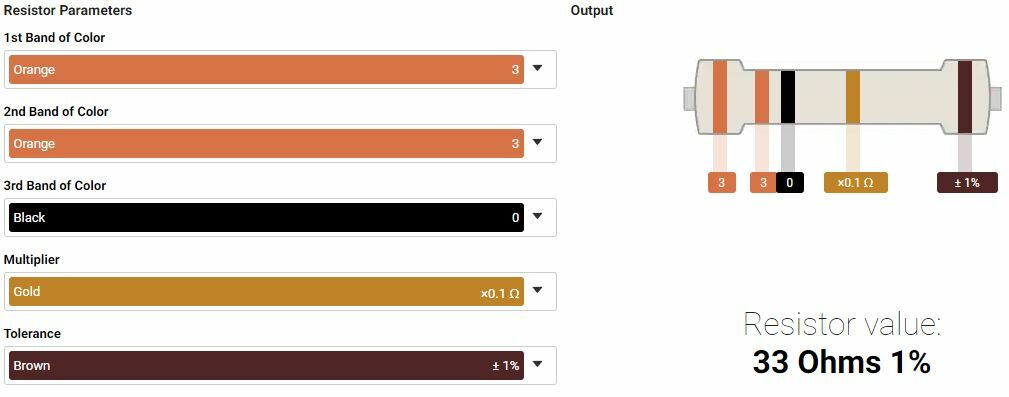Open the Tolerance dropdown arrow
The width and height of the screenshot is (1009, 397).
pyautogui.click(x=538, y=365)
